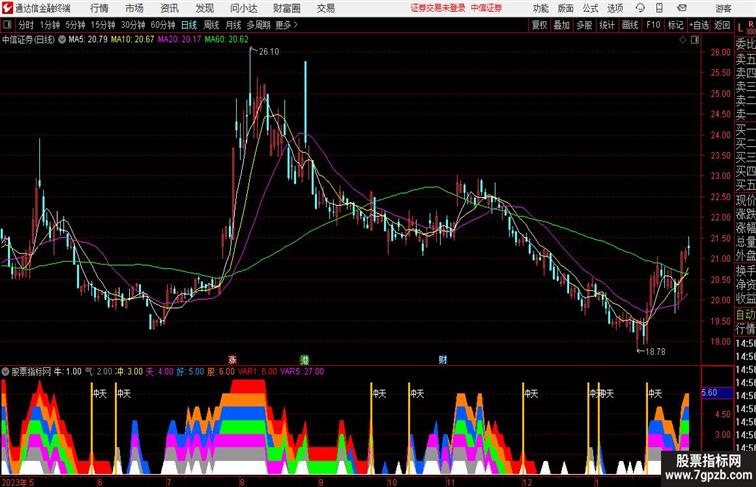Image resolution: width=756 pixels, height=487 pixels.
Task: Switch to the 15分钟 period tab
Action: (103, 25)
